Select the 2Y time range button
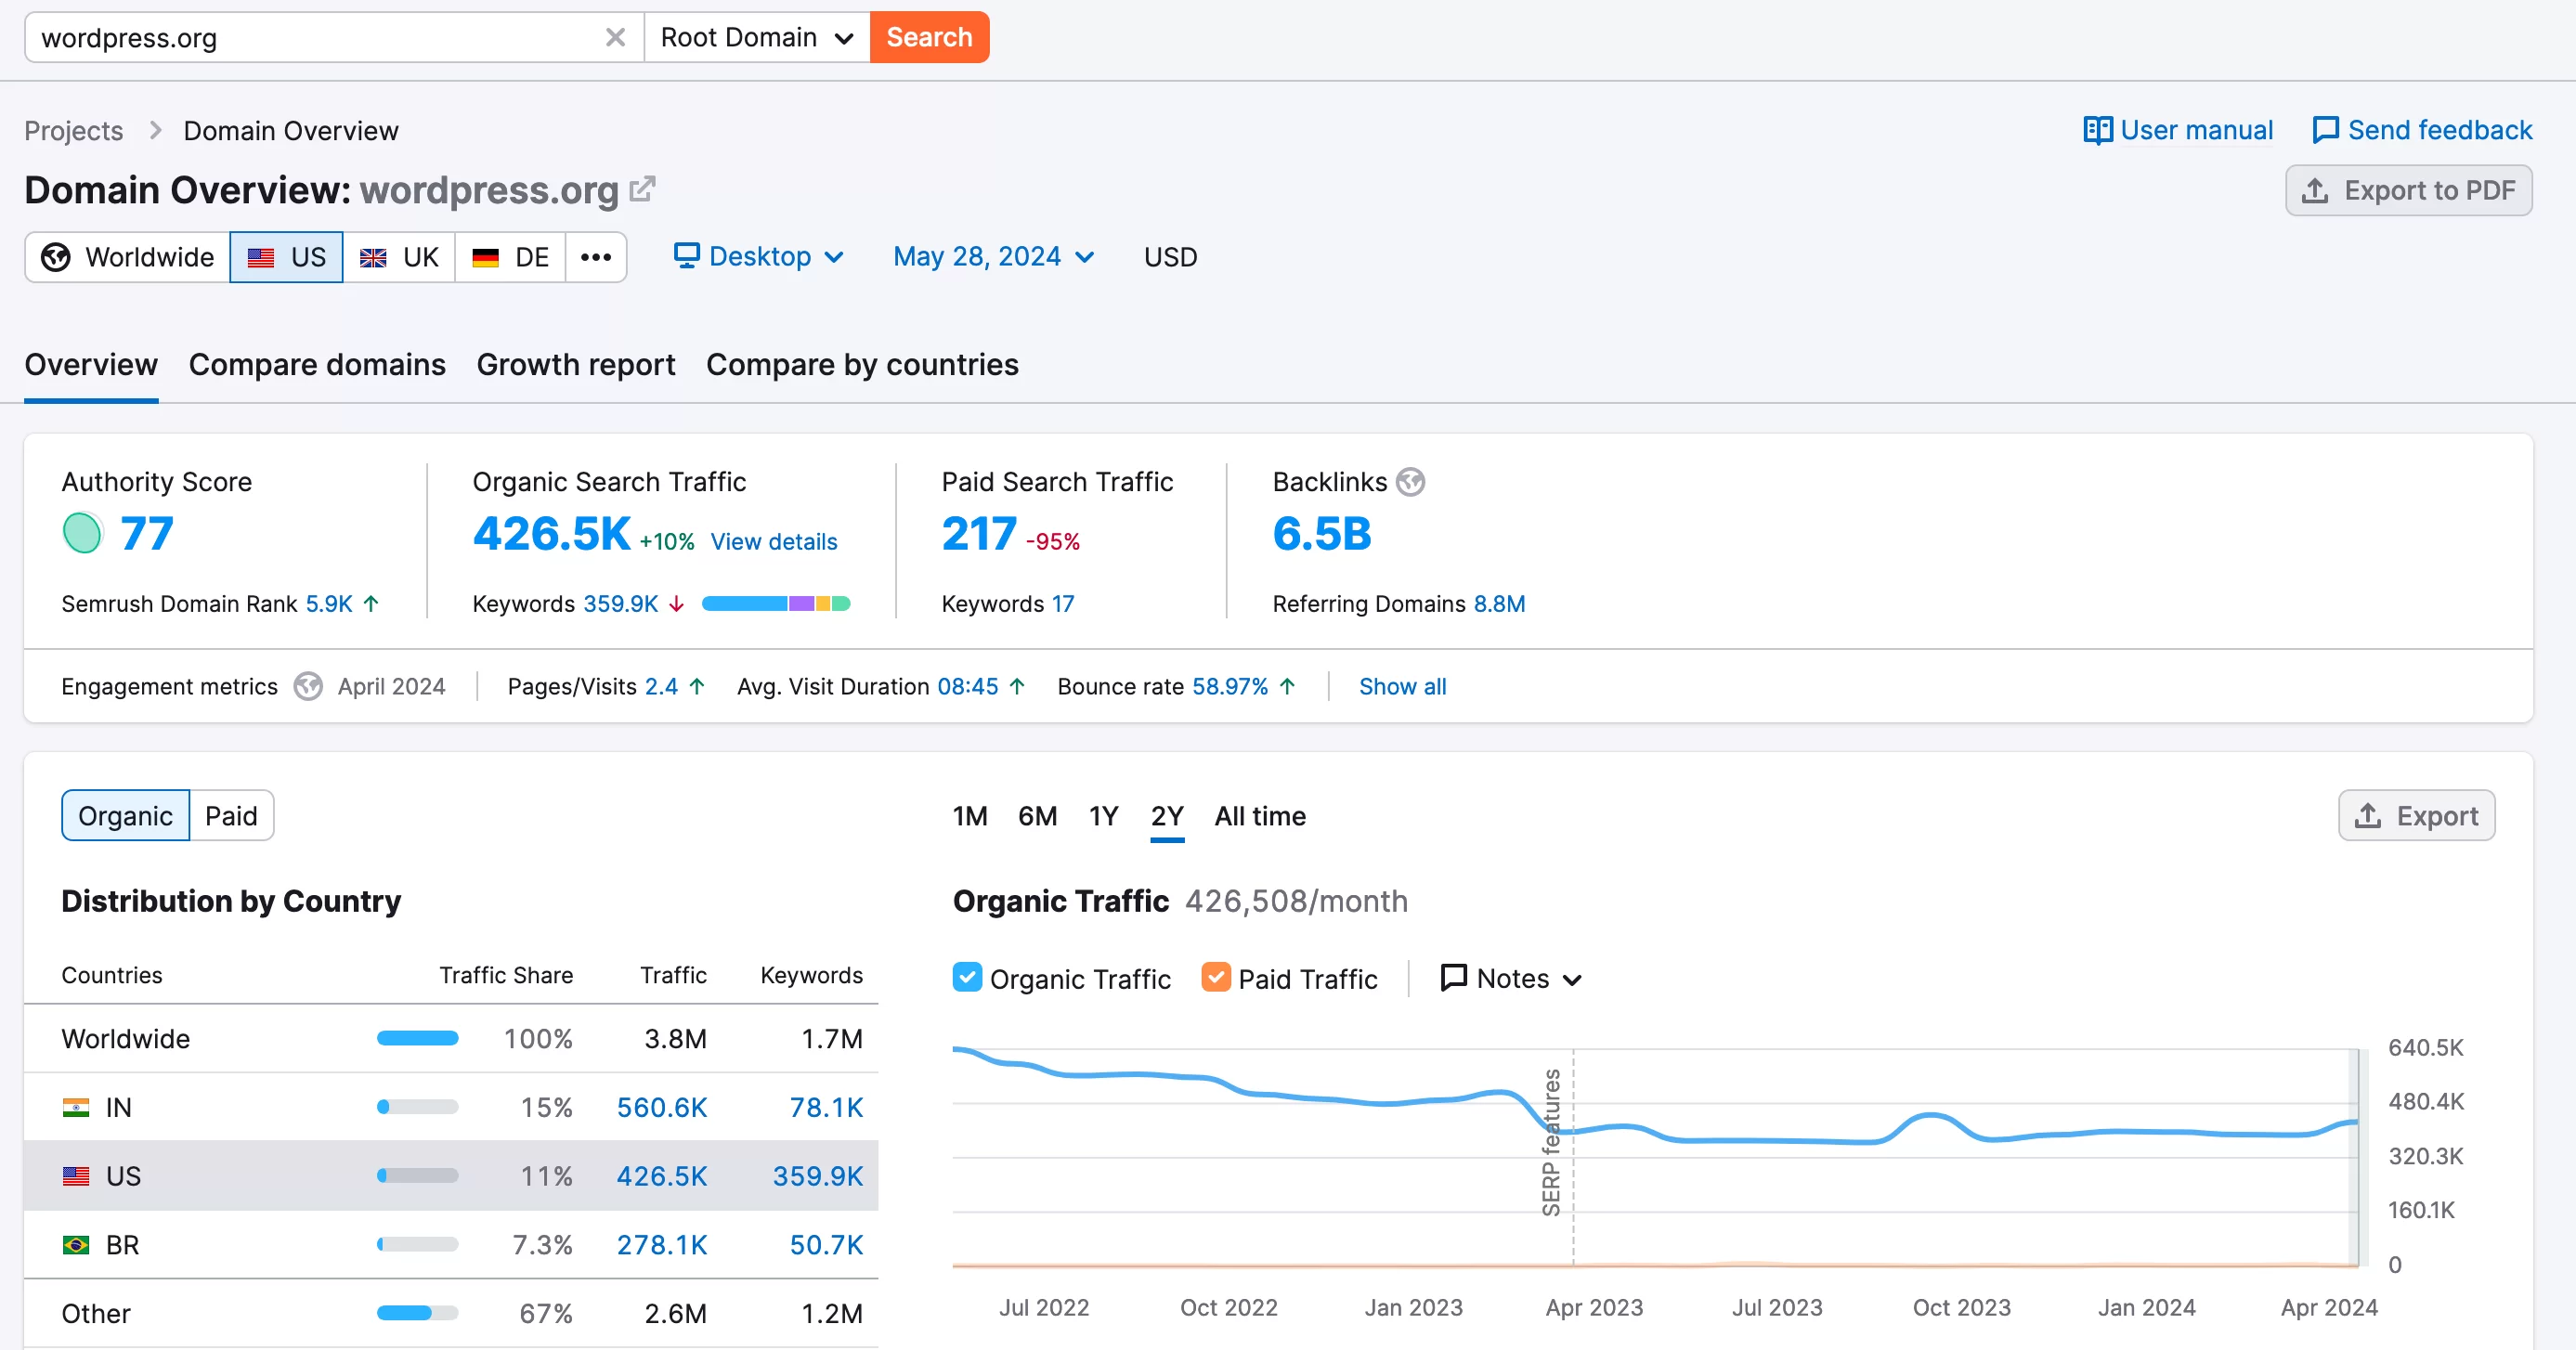The width and height of the screenshot is (2576, 1350). point(1167,815)
